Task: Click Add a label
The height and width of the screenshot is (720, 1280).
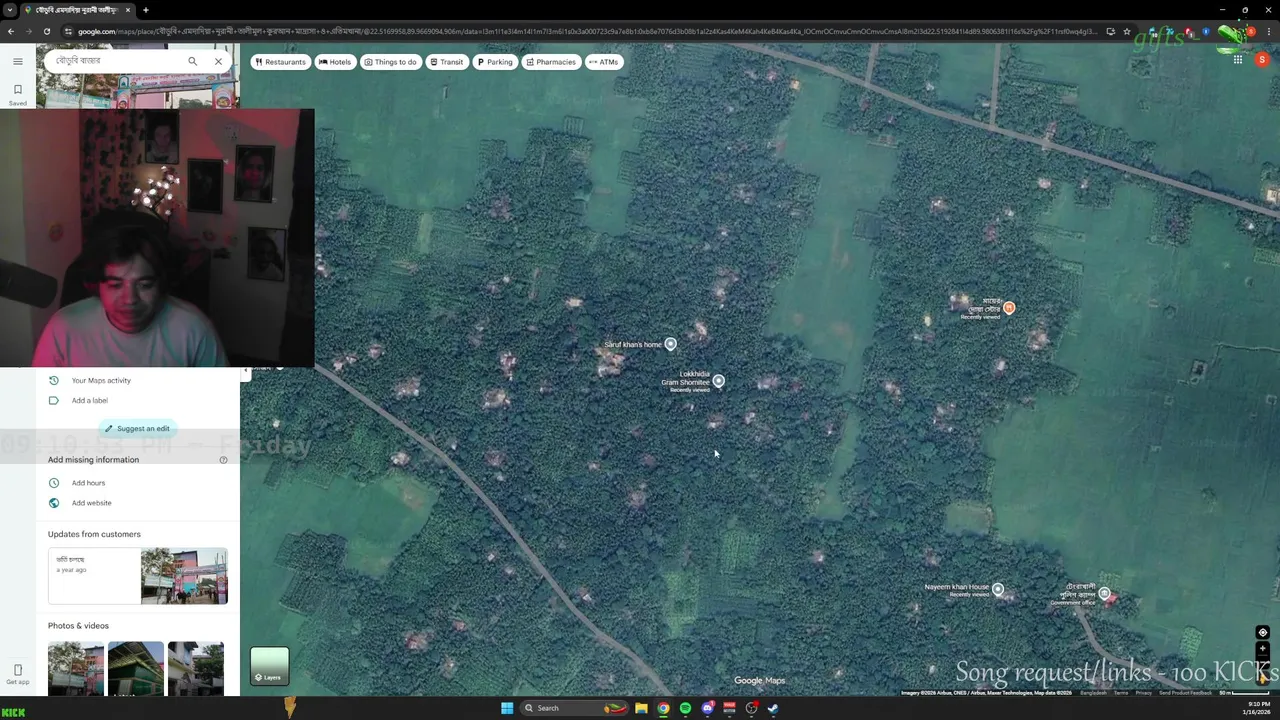Action: coord(89,401)
